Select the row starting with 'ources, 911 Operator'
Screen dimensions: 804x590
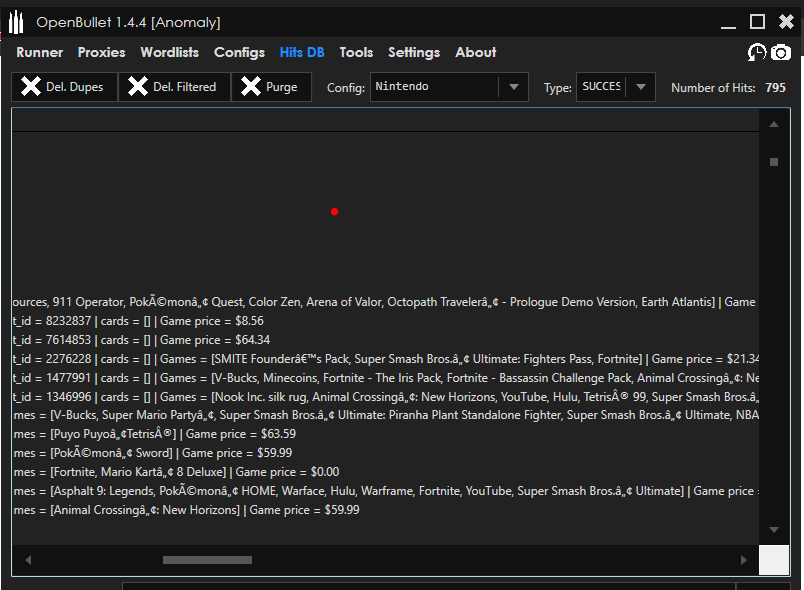point(386,302)
